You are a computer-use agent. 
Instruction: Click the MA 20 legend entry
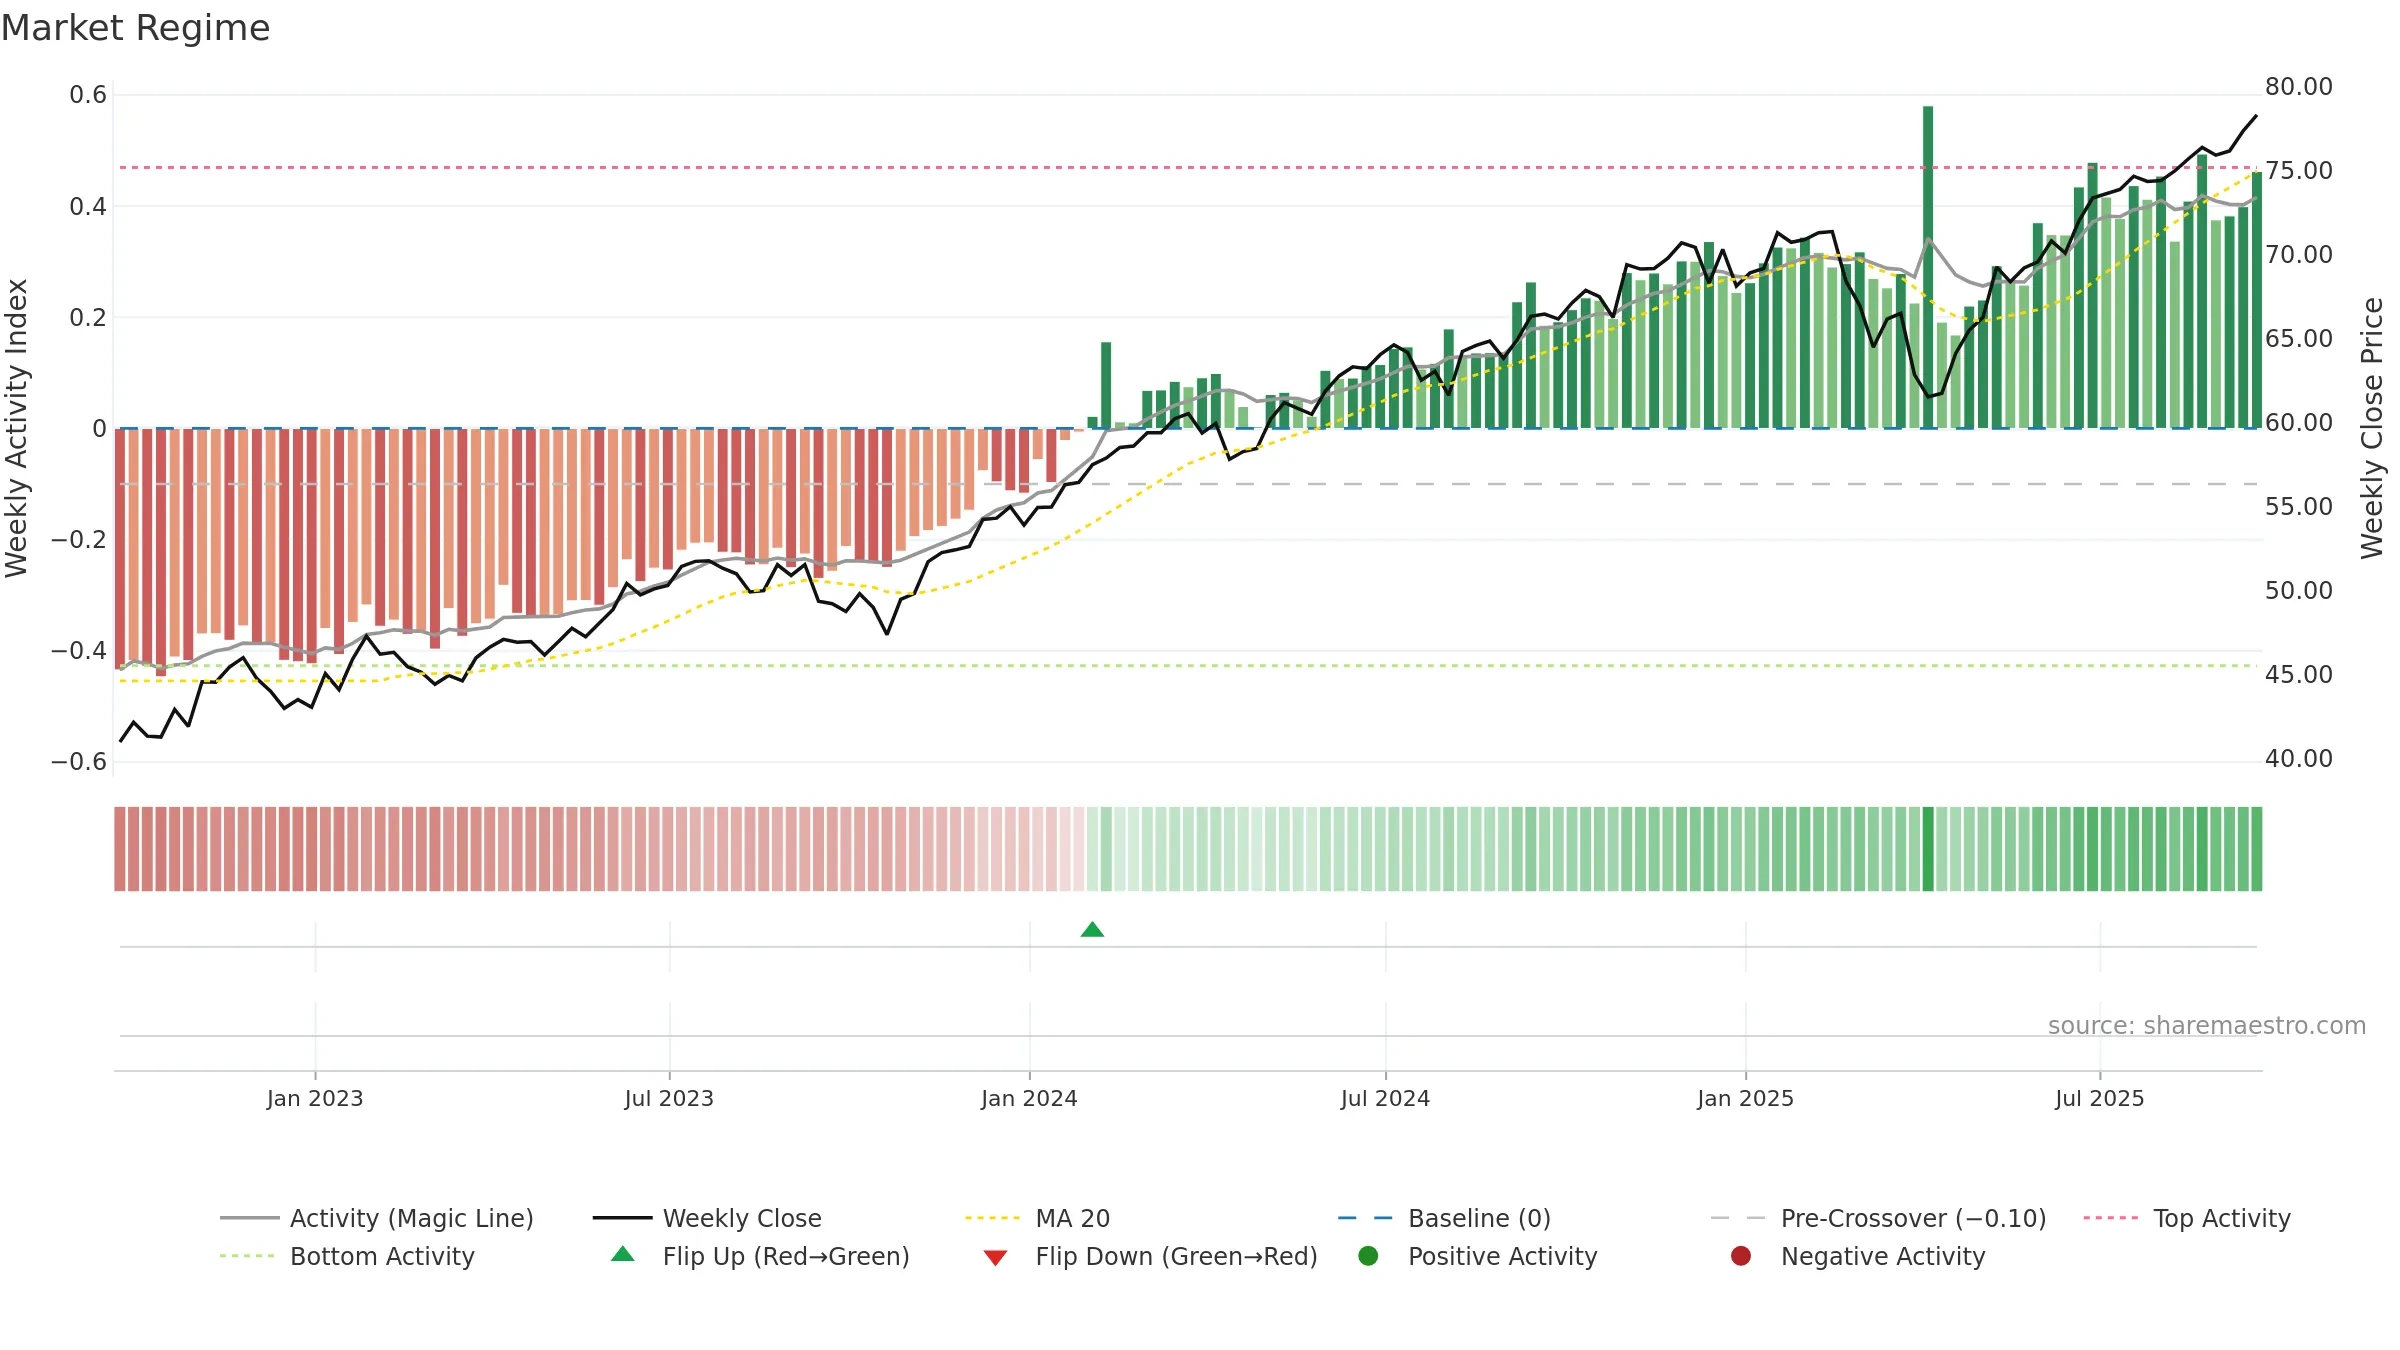click(x=1037, y=1218)
